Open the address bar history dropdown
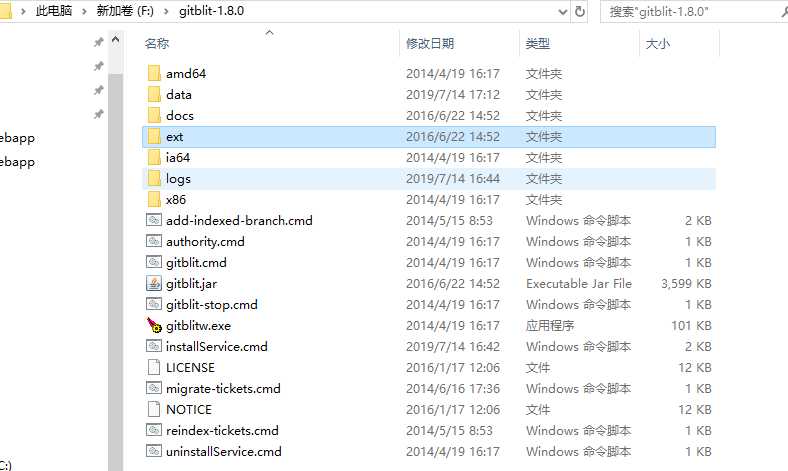The width and height of the screenshot is (788, 471). coord(563,12)
